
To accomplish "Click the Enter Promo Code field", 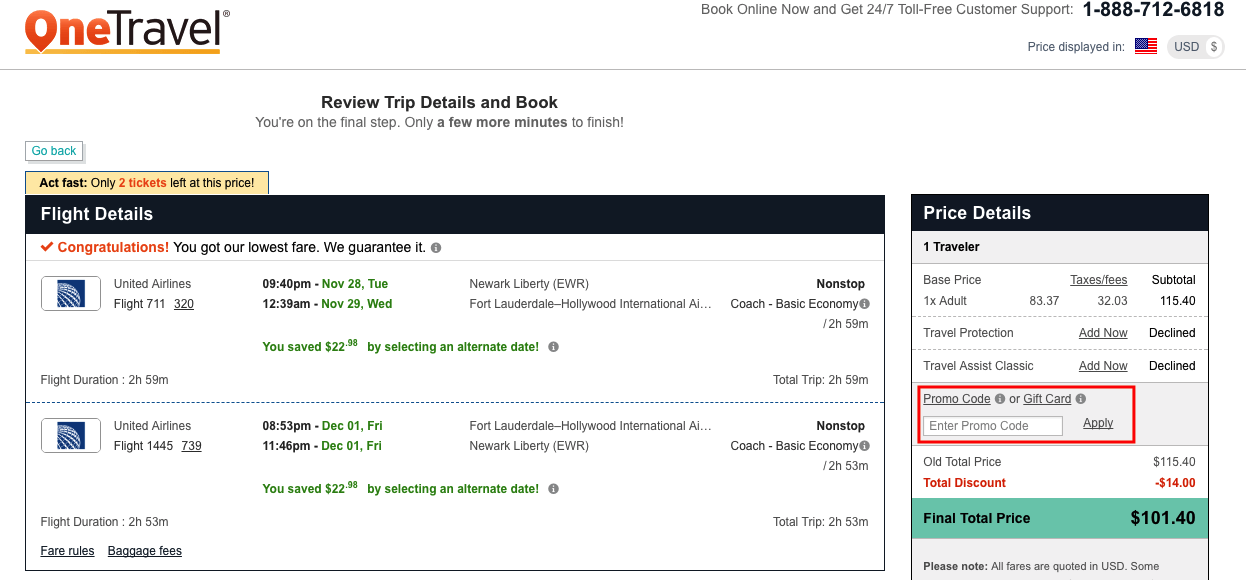I will pos(993,426).
